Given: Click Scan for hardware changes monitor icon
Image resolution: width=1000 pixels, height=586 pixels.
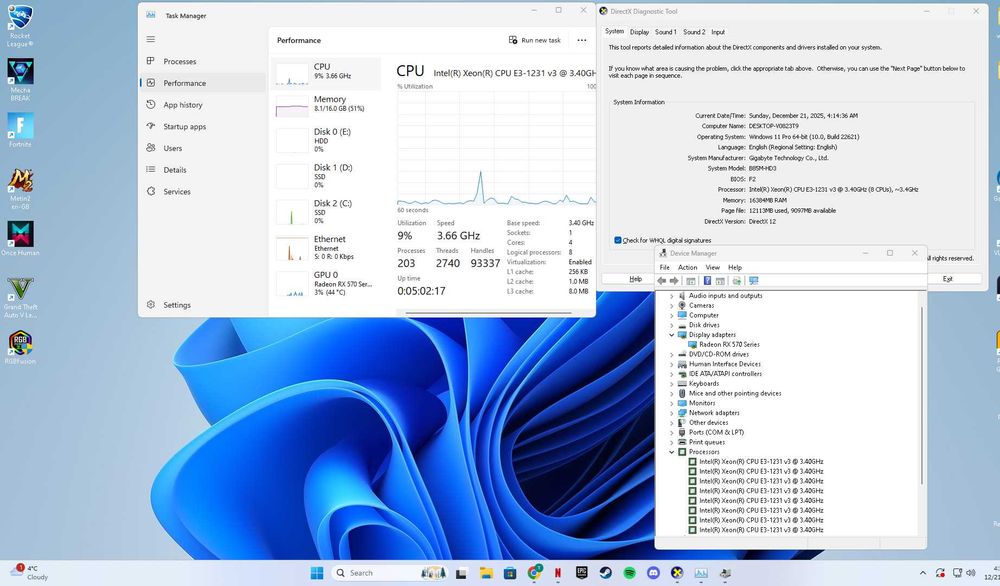Looking at the screenshot, I should (x=754, y=281).
